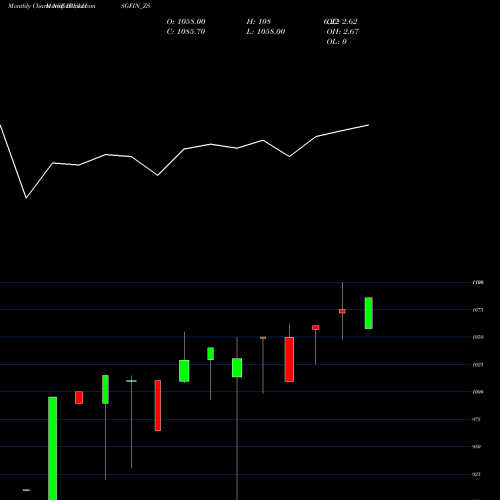Image resolution: width=500 pixels, height=500 pixels.
Task: Click the 1050 price axis label
Action: pyautogui.click(x=478, y=337)
